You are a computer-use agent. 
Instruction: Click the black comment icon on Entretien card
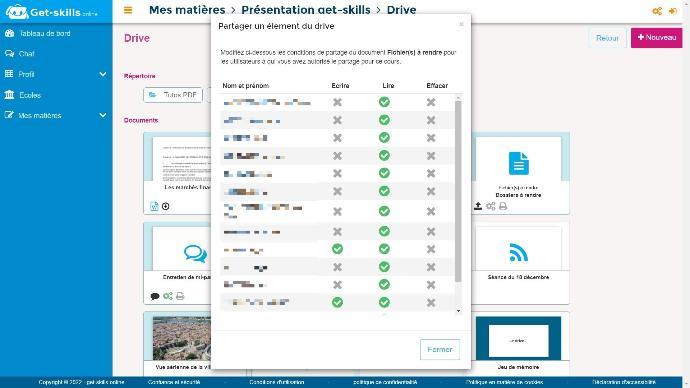154,296
